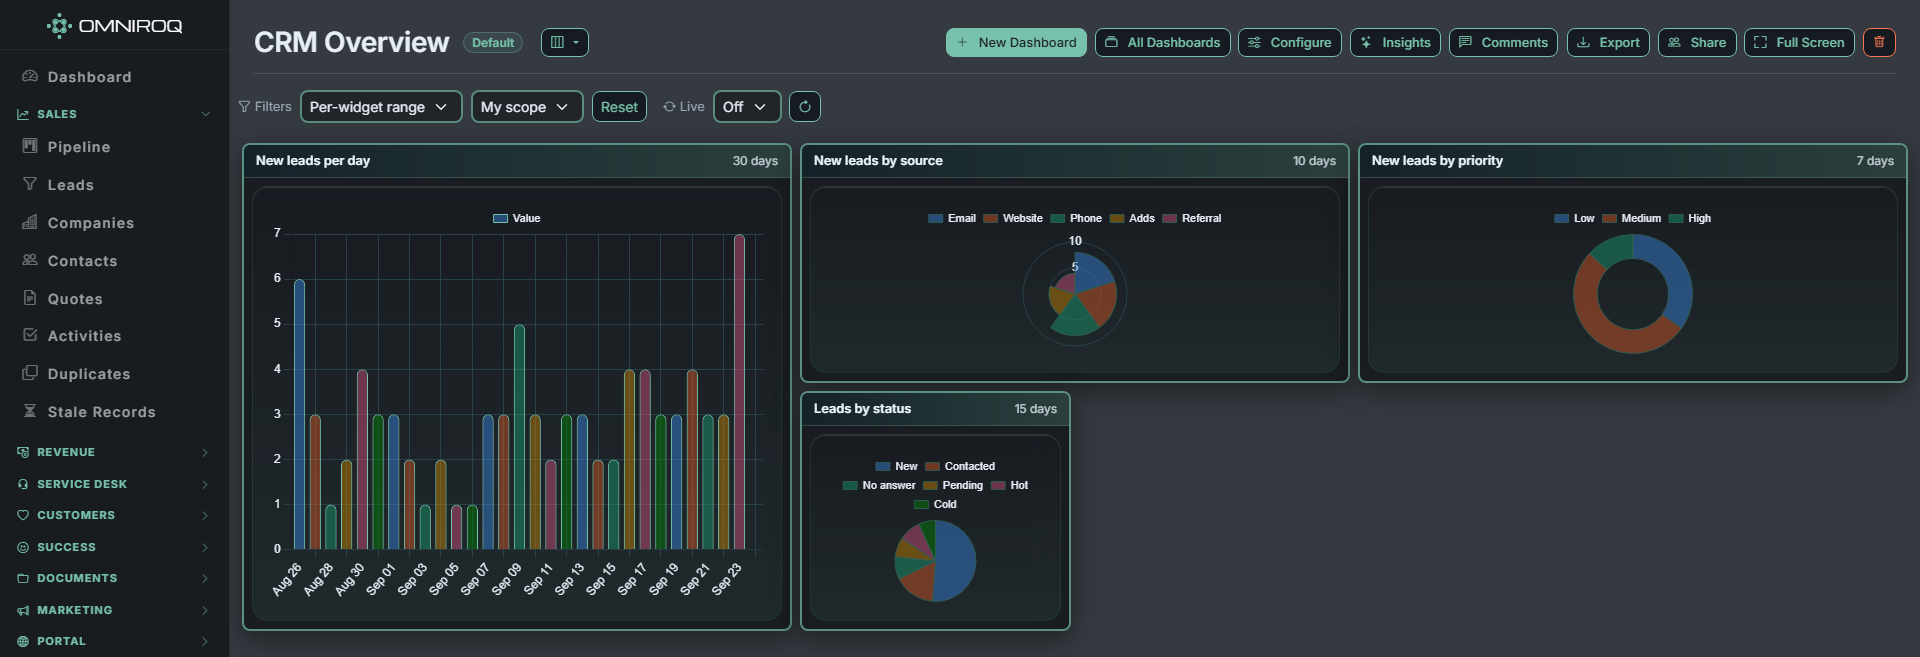Open Insights panel

click(x=1395, y=42)
